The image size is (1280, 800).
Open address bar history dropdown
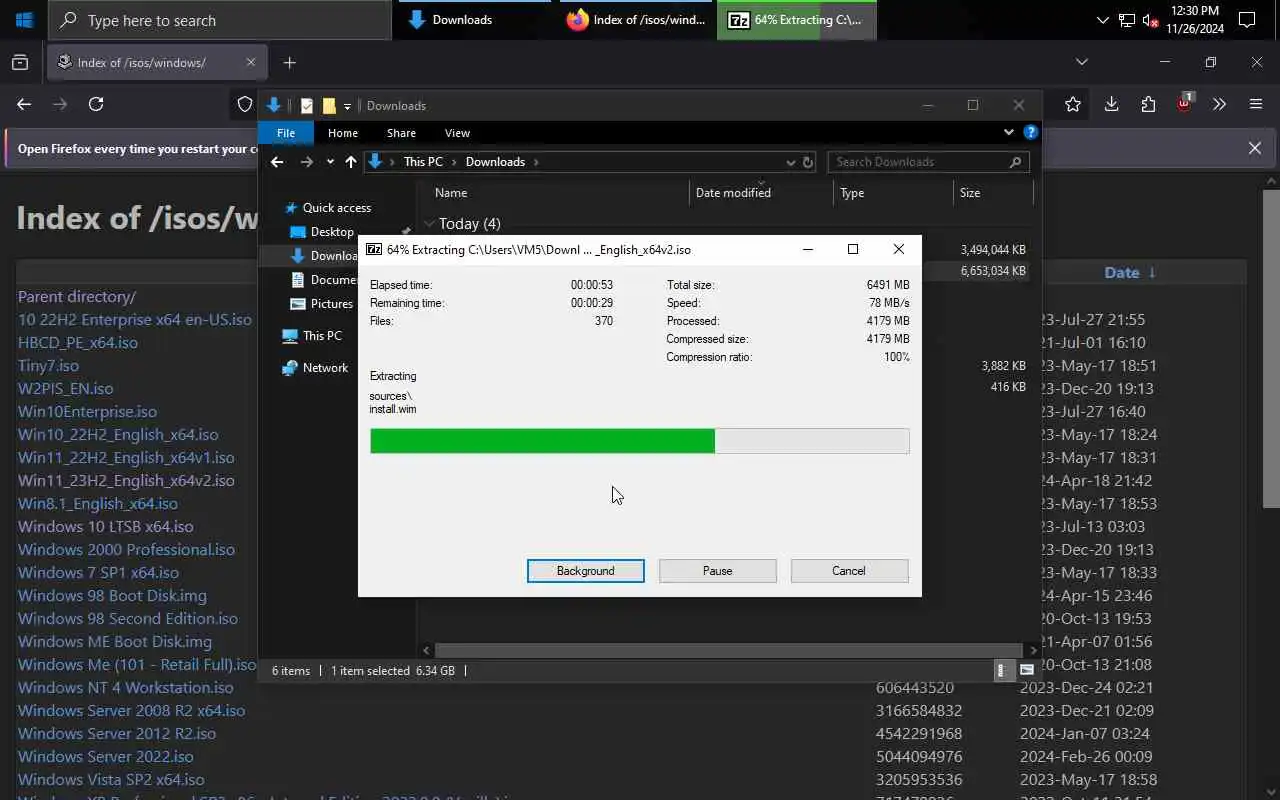click(x=791, y=162)
